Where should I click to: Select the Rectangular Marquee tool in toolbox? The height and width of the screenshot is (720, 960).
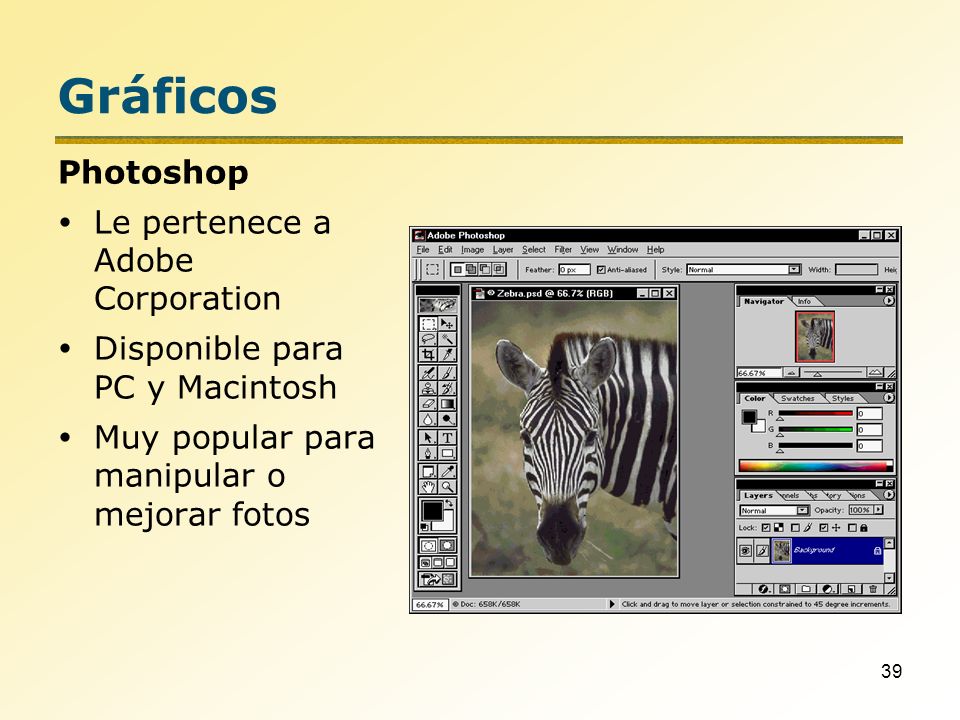[429, 324]
